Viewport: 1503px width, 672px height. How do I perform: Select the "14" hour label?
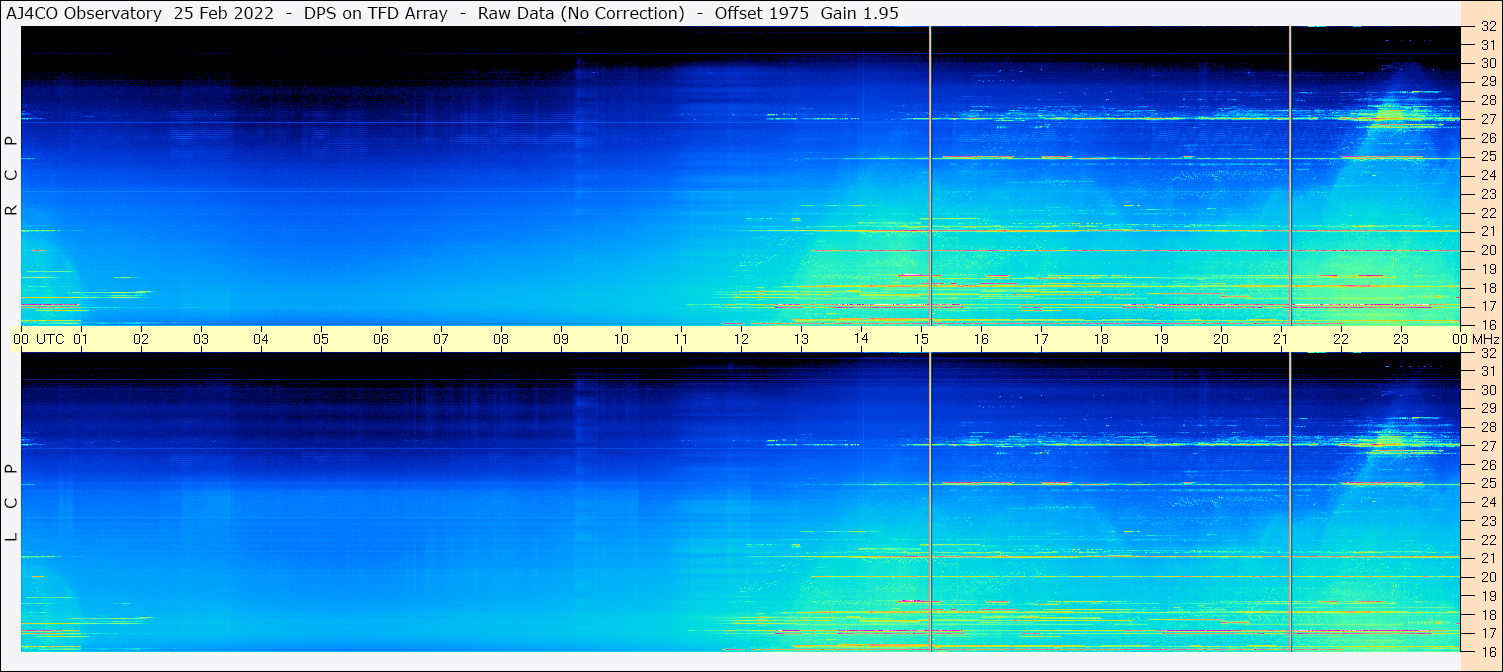861,339
